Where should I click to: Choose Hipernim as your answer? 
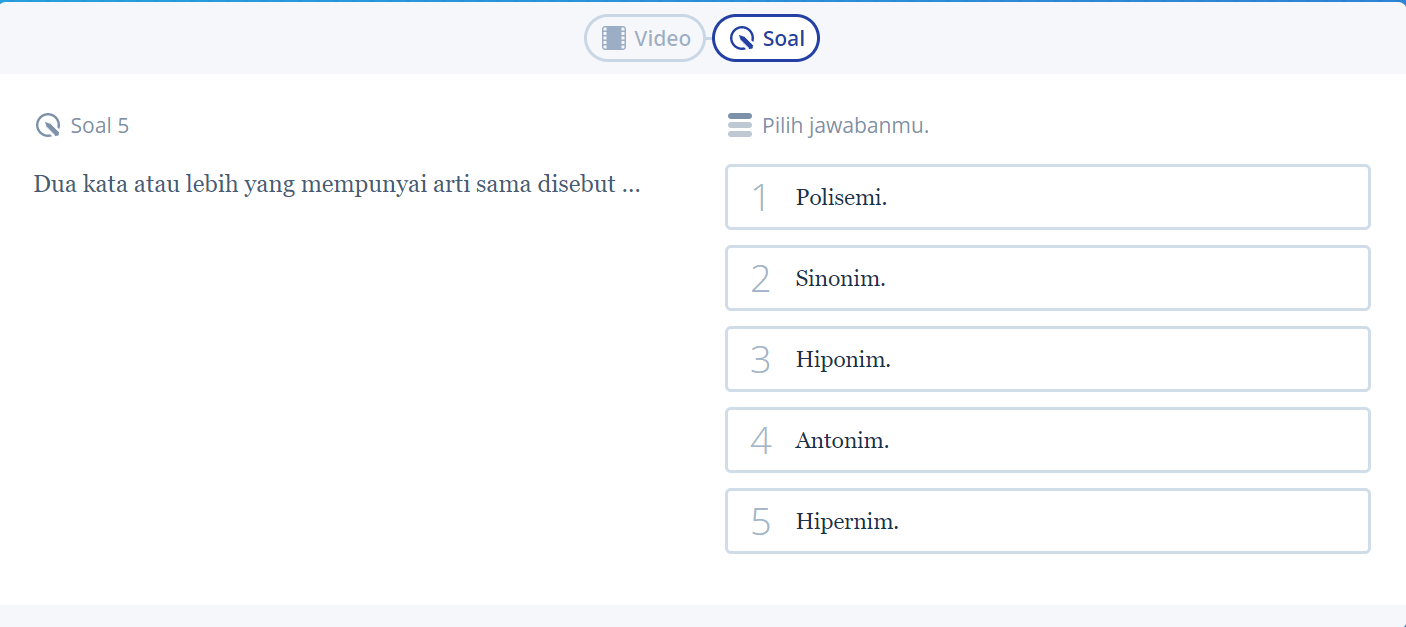point(1047,521)
